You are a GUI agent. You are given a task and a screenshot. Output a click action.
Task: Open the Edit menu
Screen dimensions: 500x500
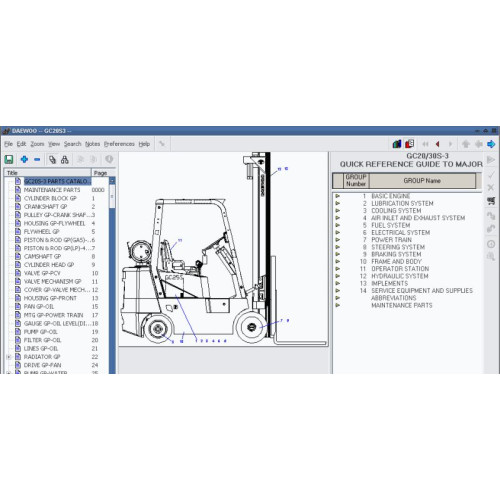point(21,144)
